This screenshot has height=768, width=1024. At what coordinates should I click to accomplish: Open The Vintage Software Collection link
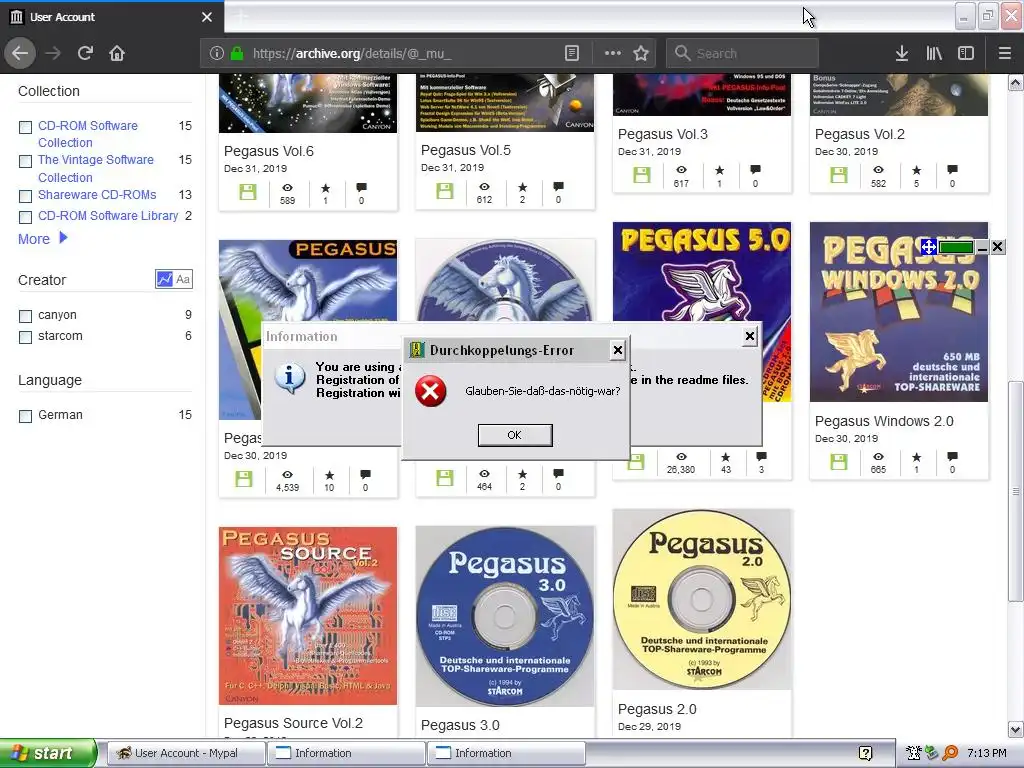[95, 168]
